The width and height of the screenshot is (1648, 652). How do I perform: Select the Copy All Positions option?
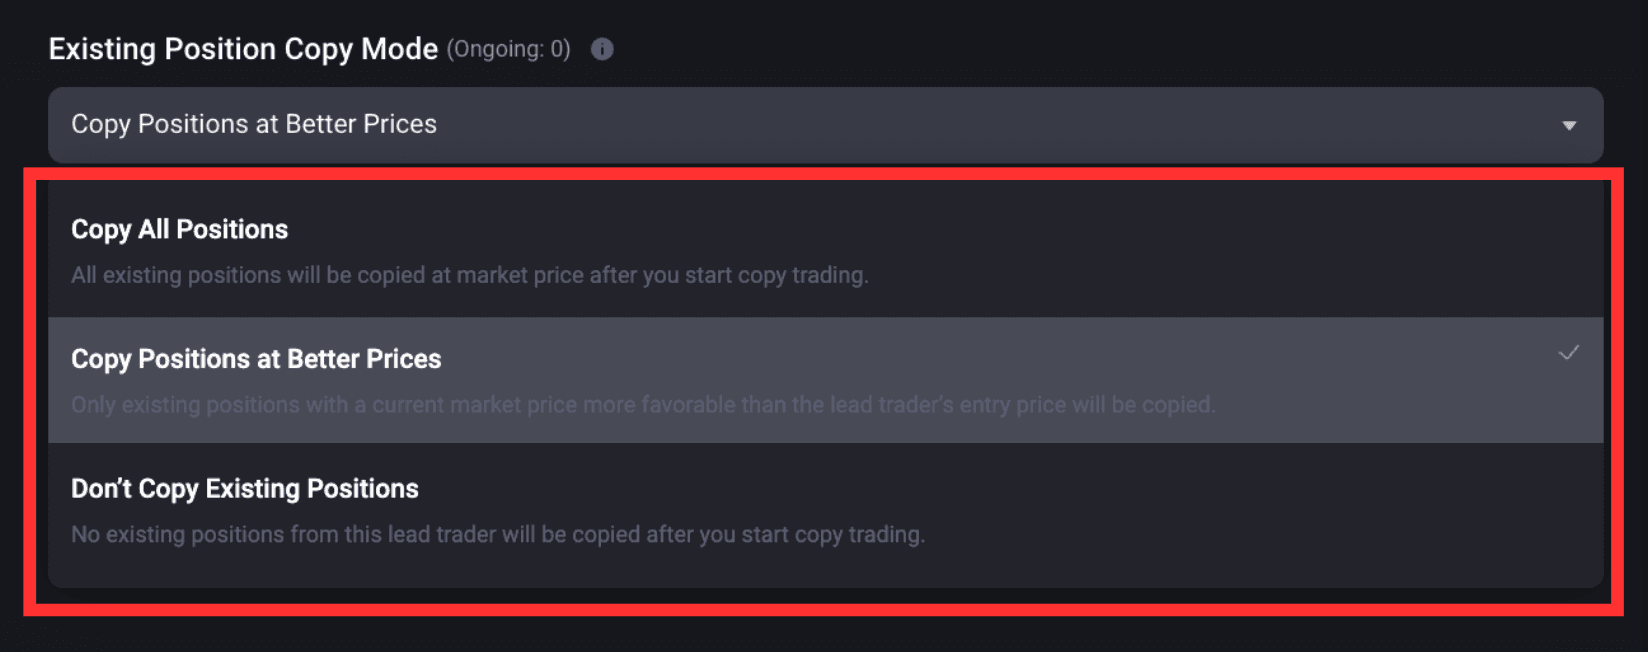826,251
